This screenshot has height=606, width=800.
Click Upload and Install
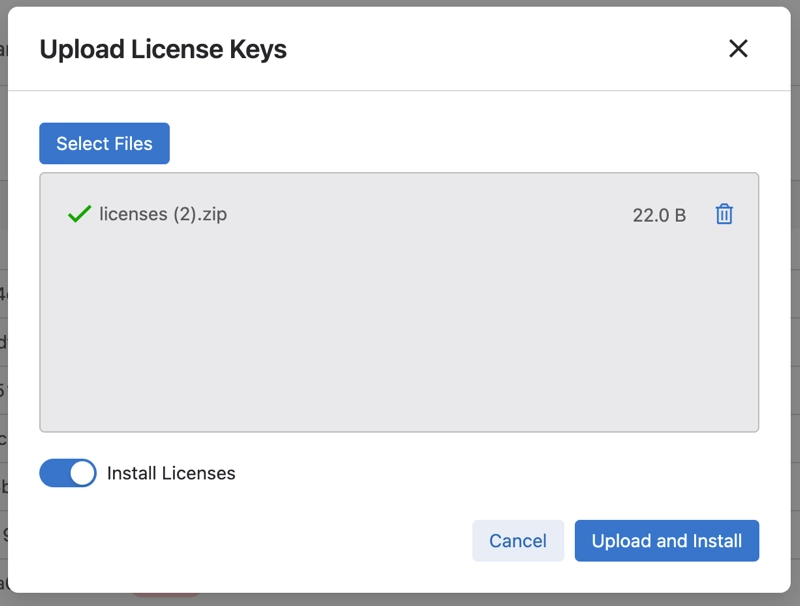coord(666,541)
